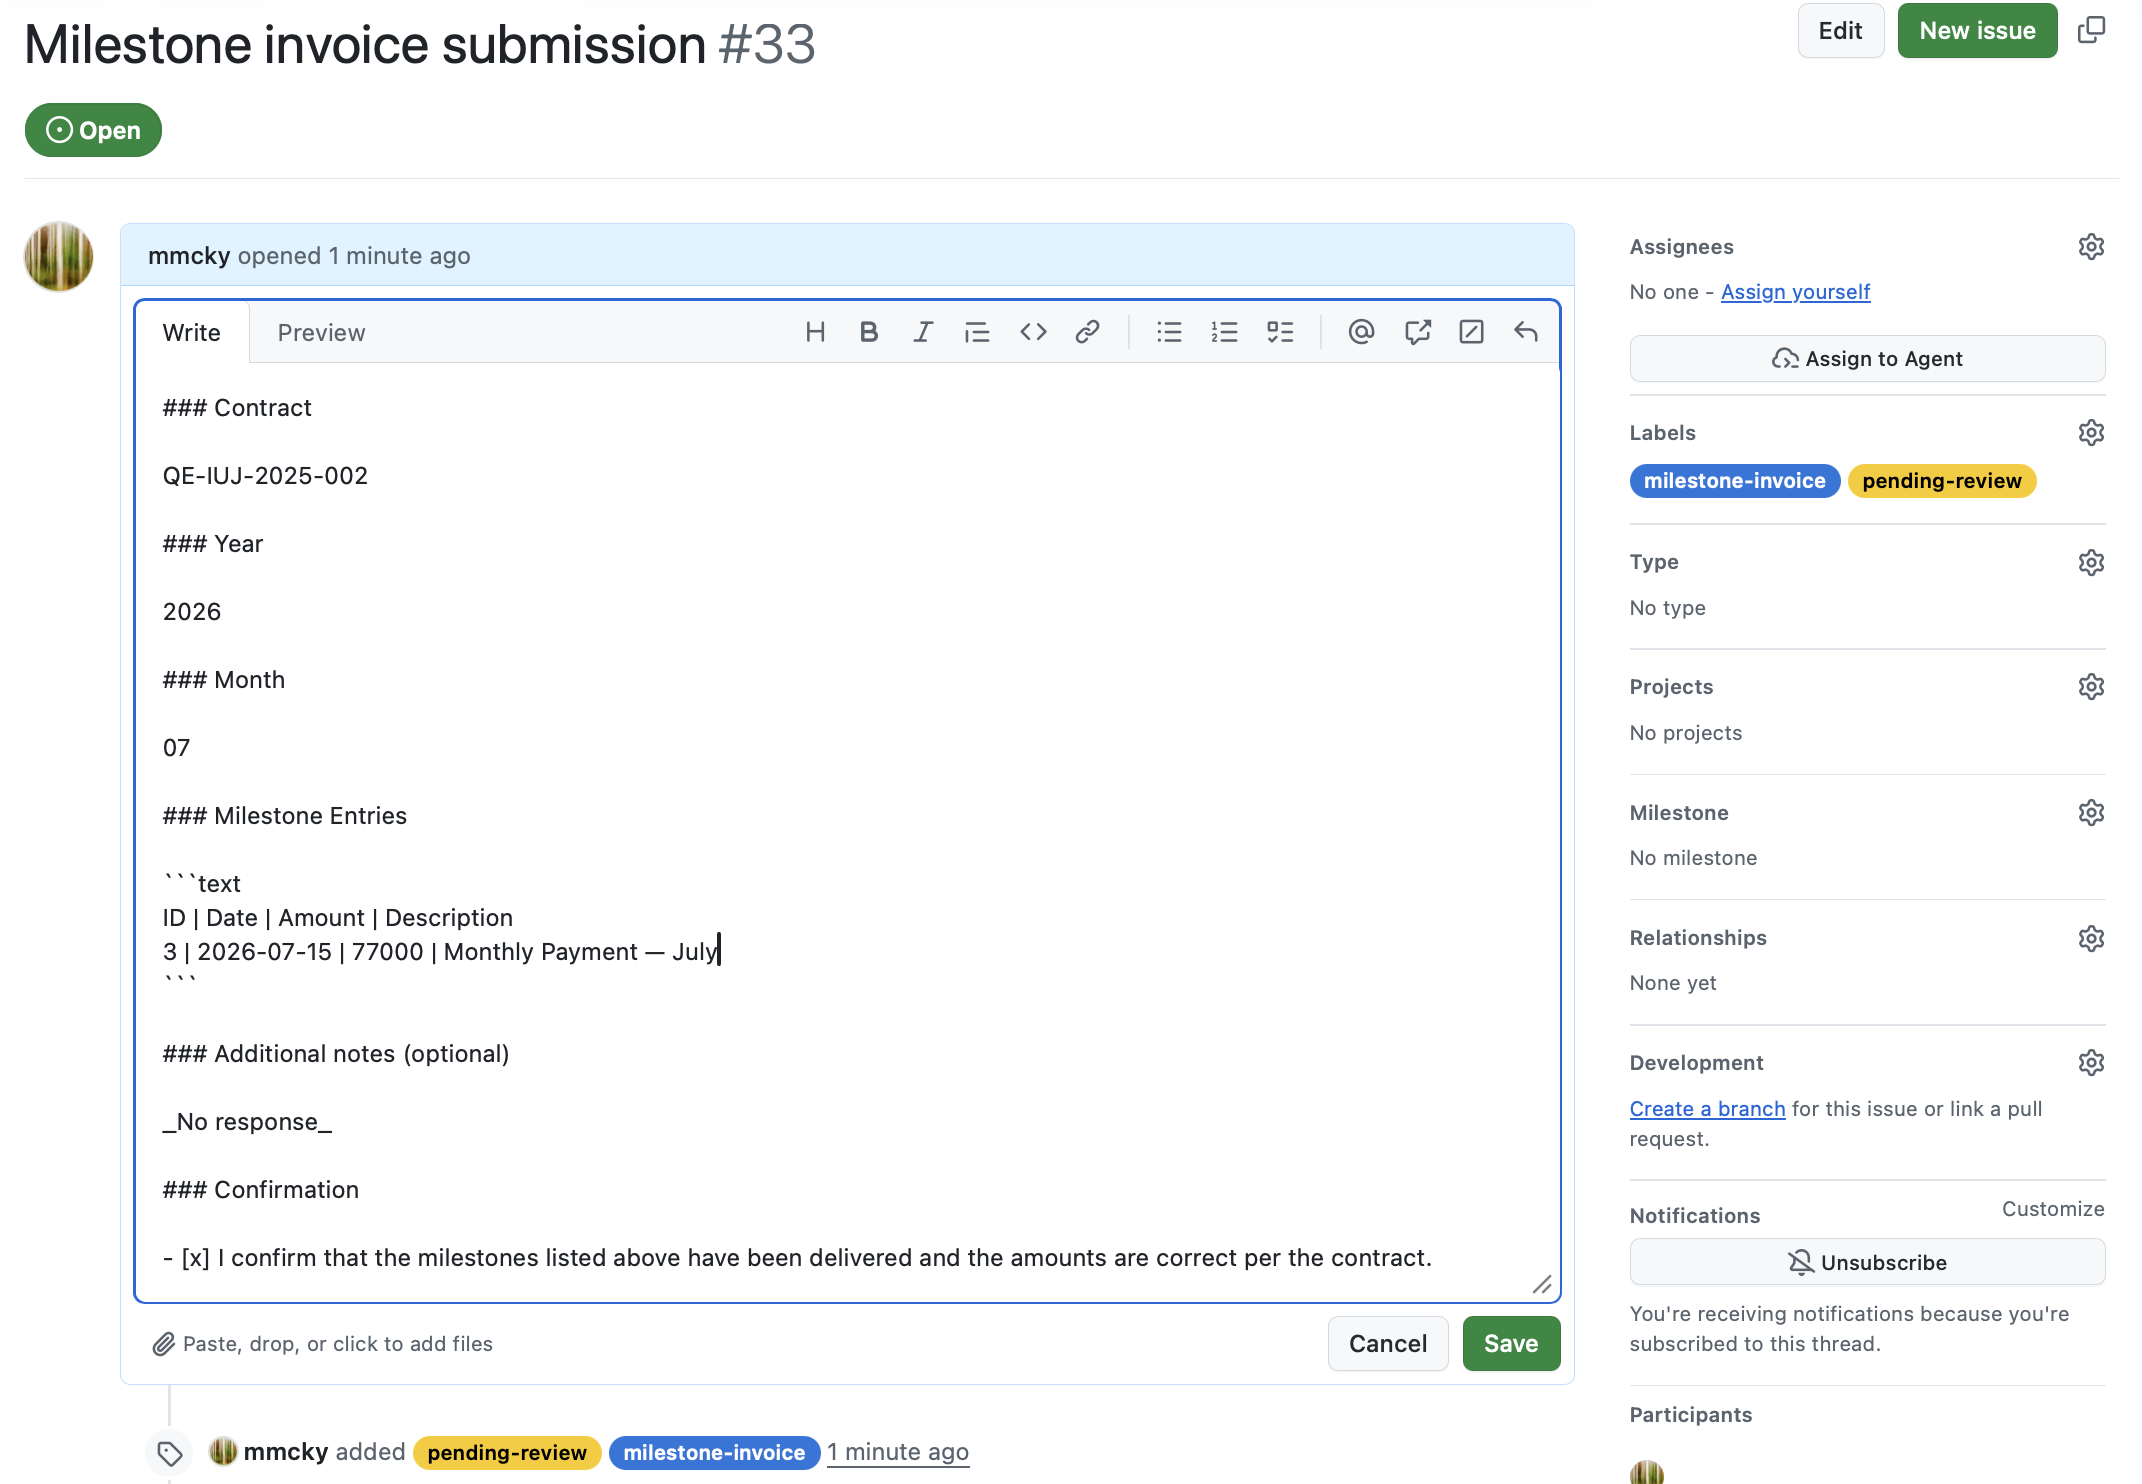
Task: Click the Open status badge
Action: [93, 130]
